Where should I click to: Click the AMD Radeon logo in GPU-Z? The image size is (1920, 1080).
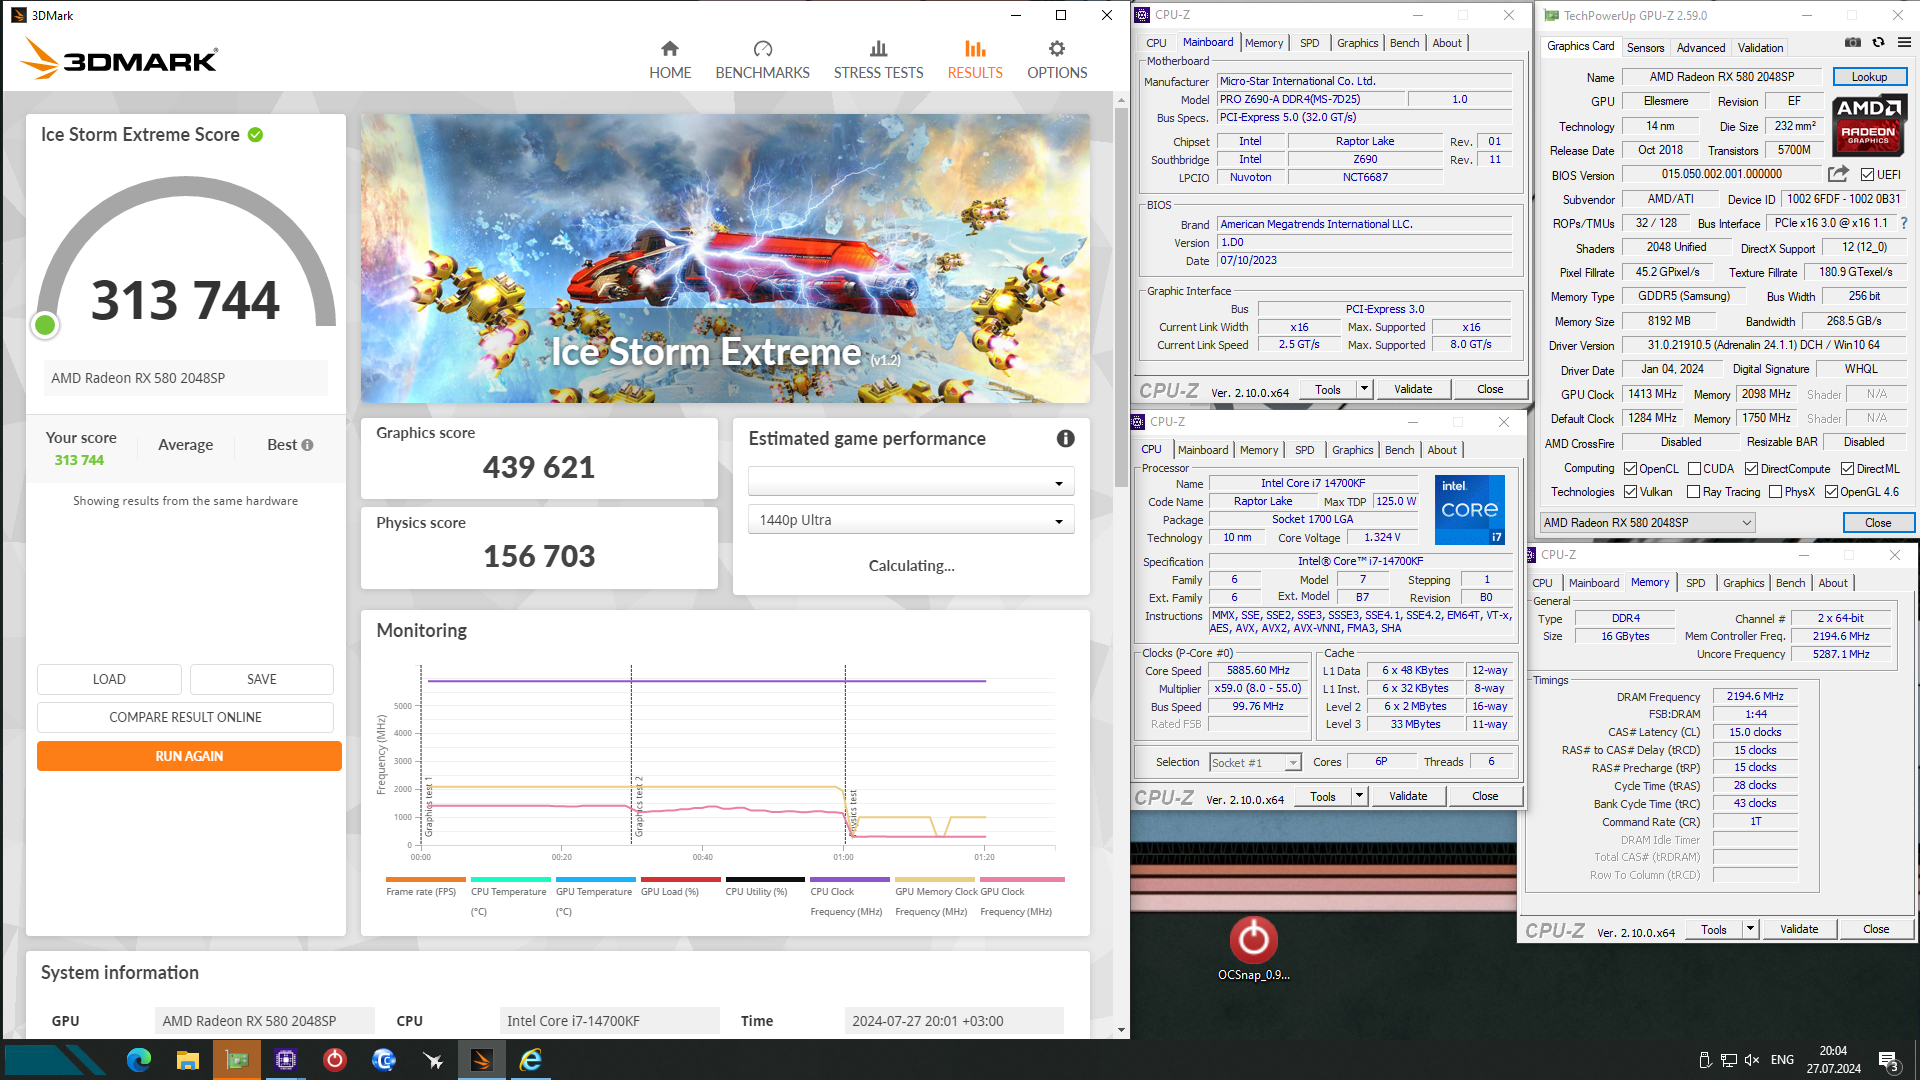tap(1869, 124)
